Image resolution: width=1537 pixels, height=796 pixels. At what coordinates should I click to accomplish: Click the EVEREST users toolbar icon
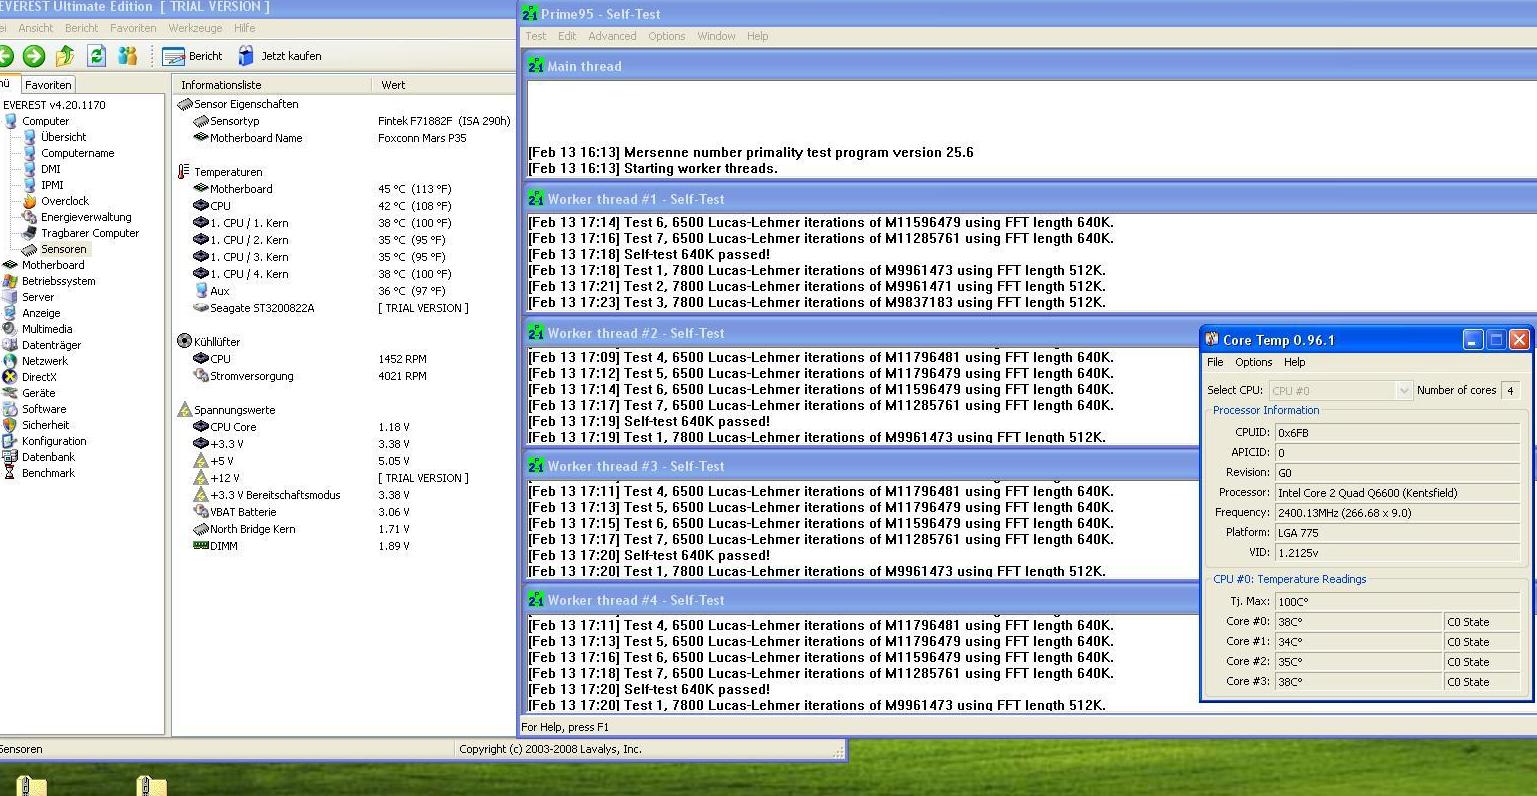click(x=127, y=56)
